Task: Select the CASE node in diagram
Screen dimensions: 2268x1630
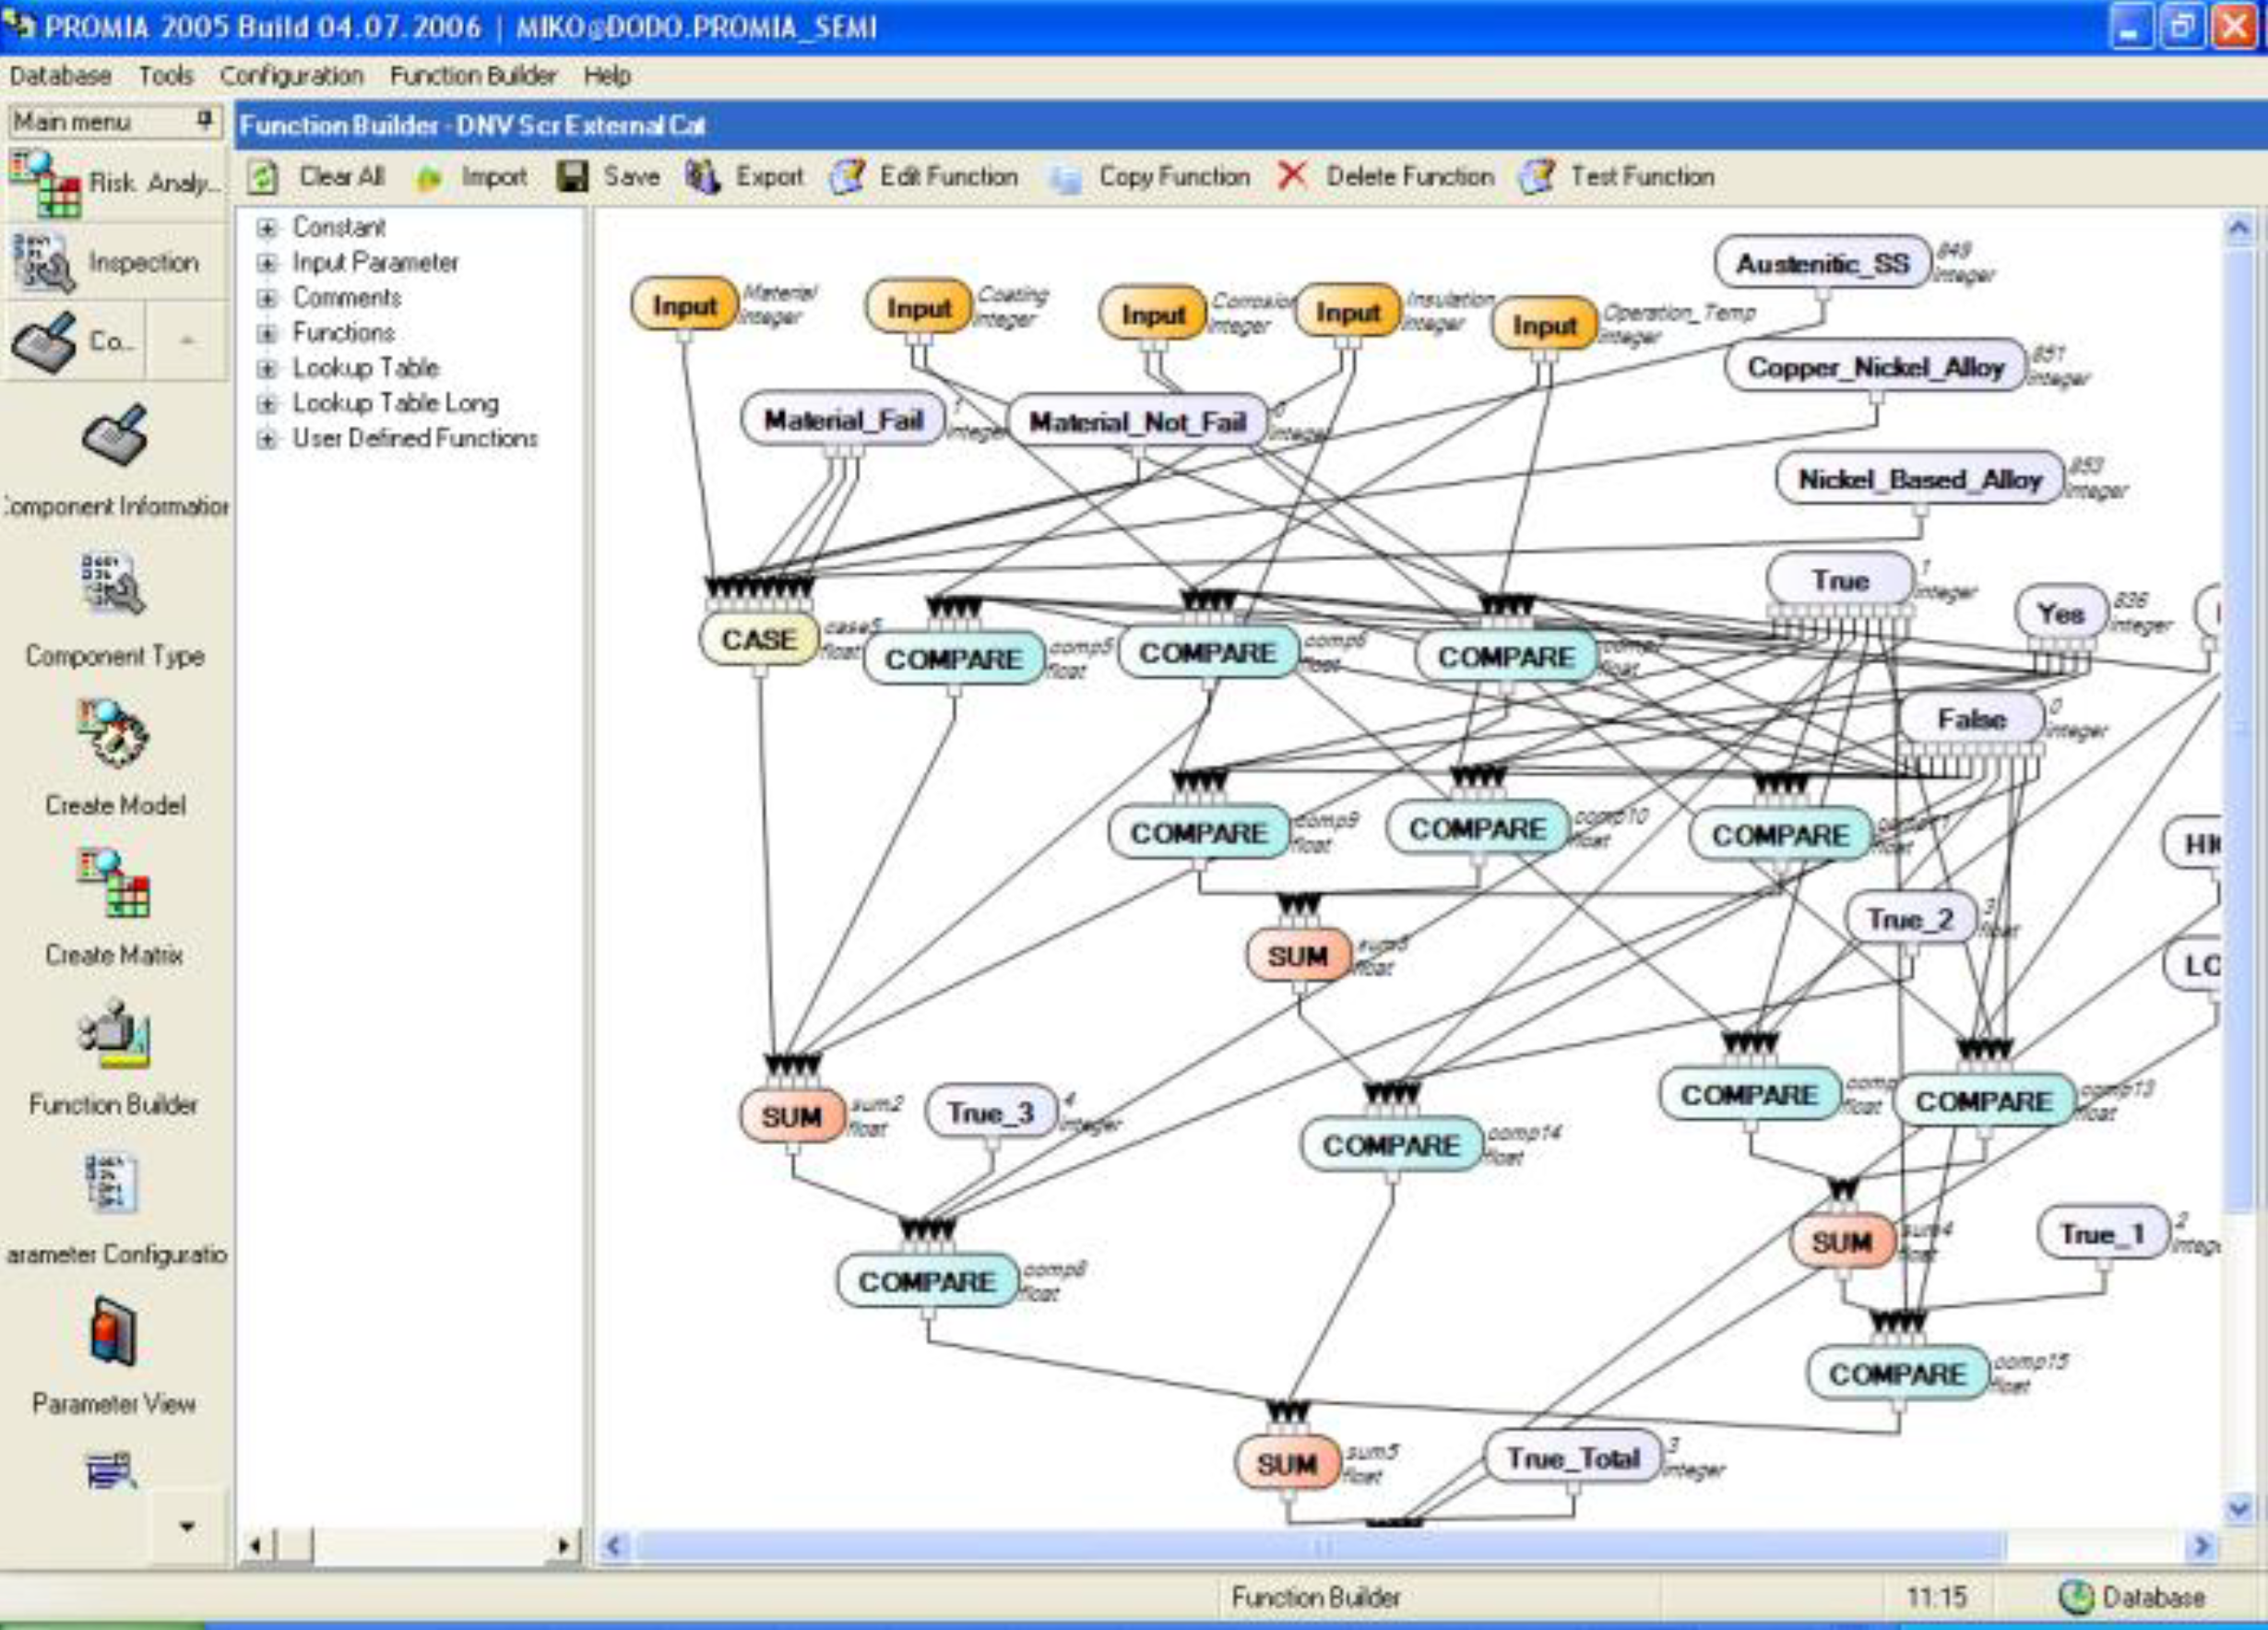Action: pos(758,640)
